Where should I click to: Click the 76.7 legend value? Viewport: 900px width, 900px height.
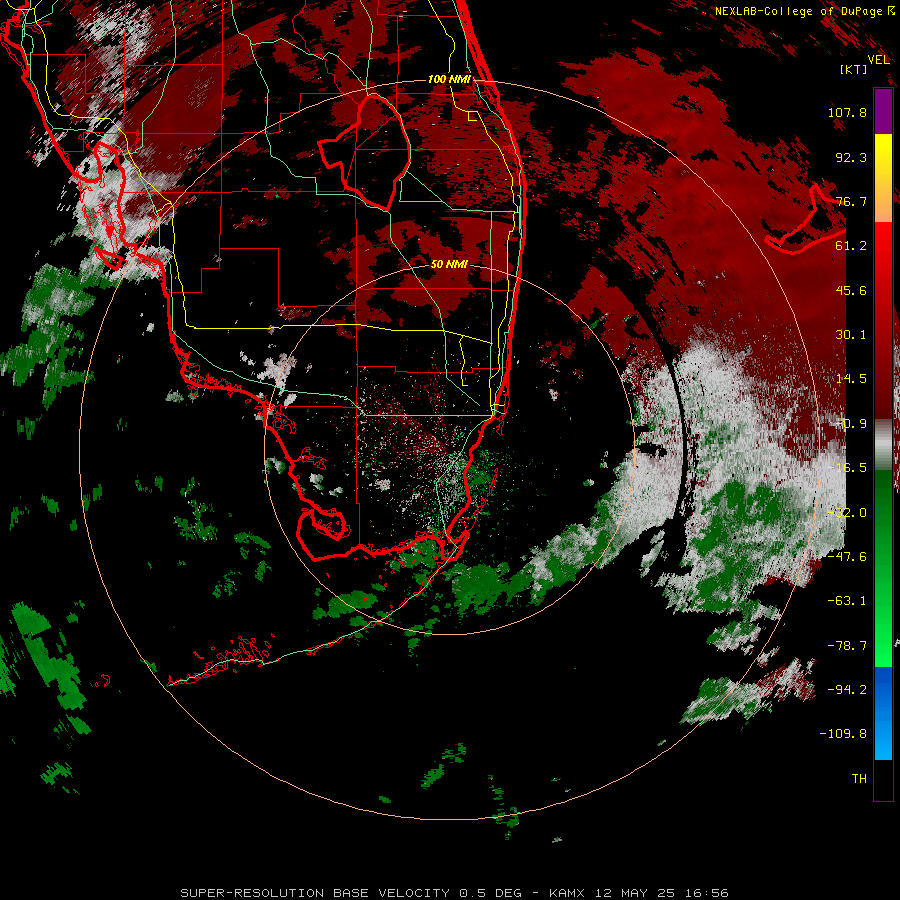(851, 201)
